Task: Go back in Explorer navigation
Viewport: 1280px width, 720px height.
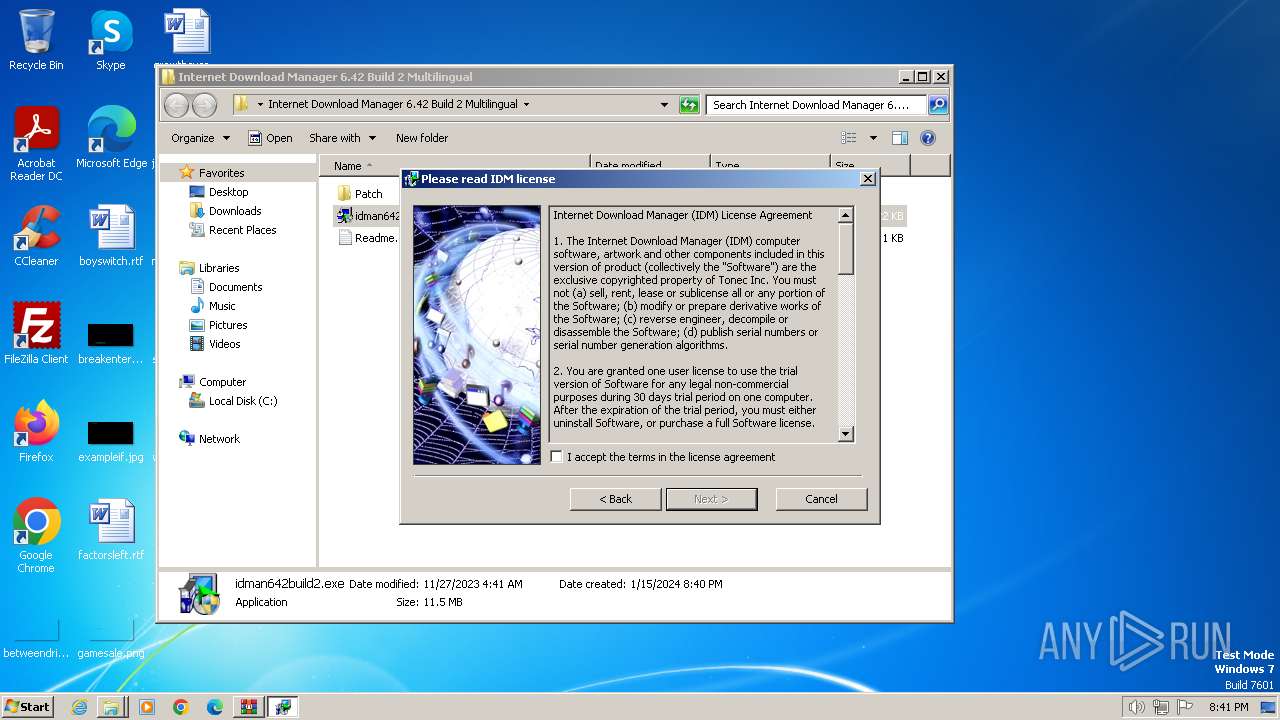Action: pos(176,105)
